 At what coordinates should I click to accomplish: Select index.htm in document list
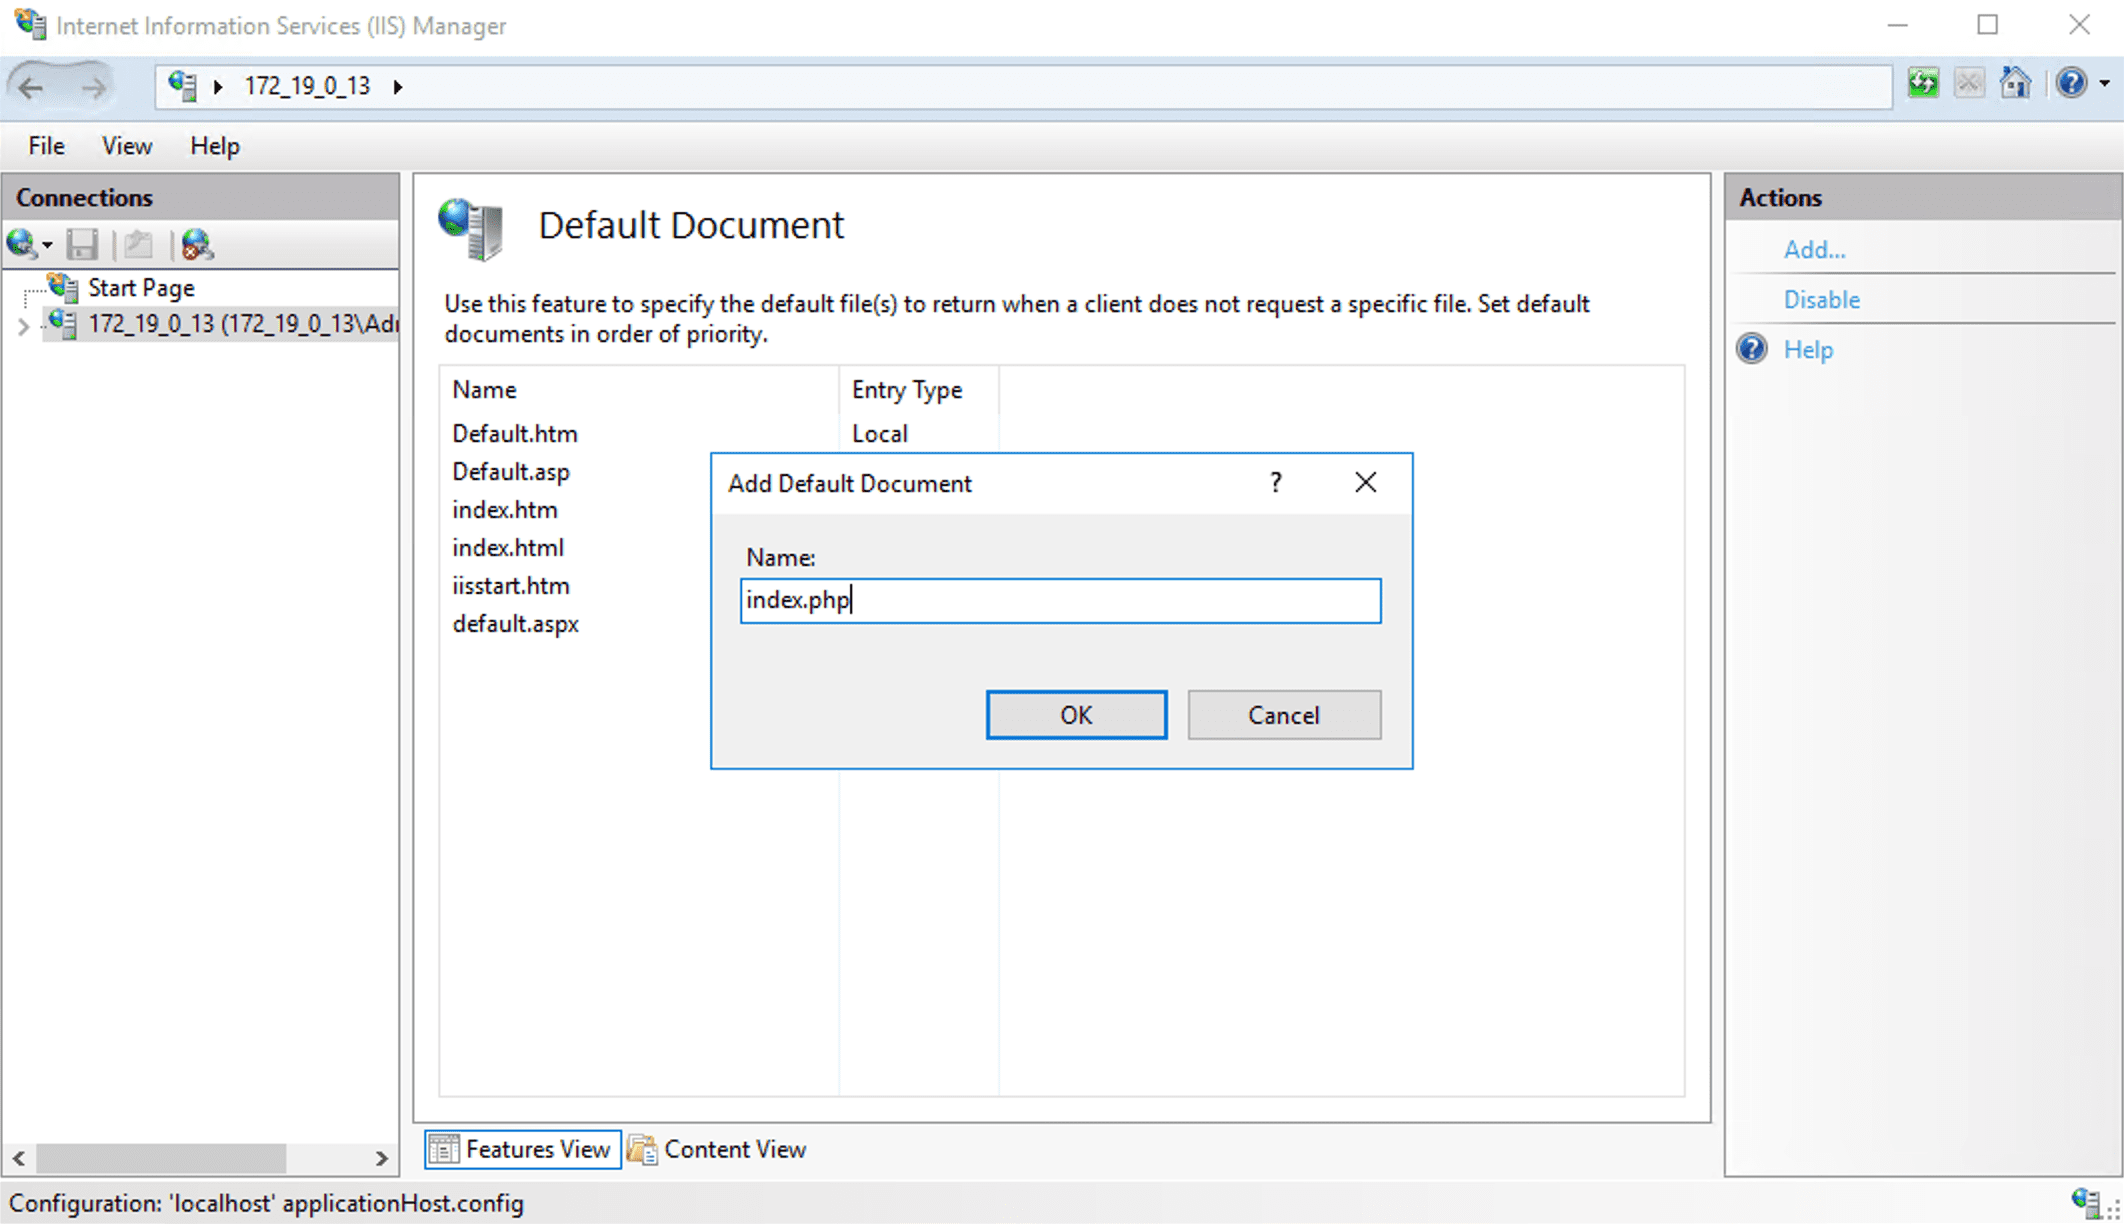click(x=505, y=510)
